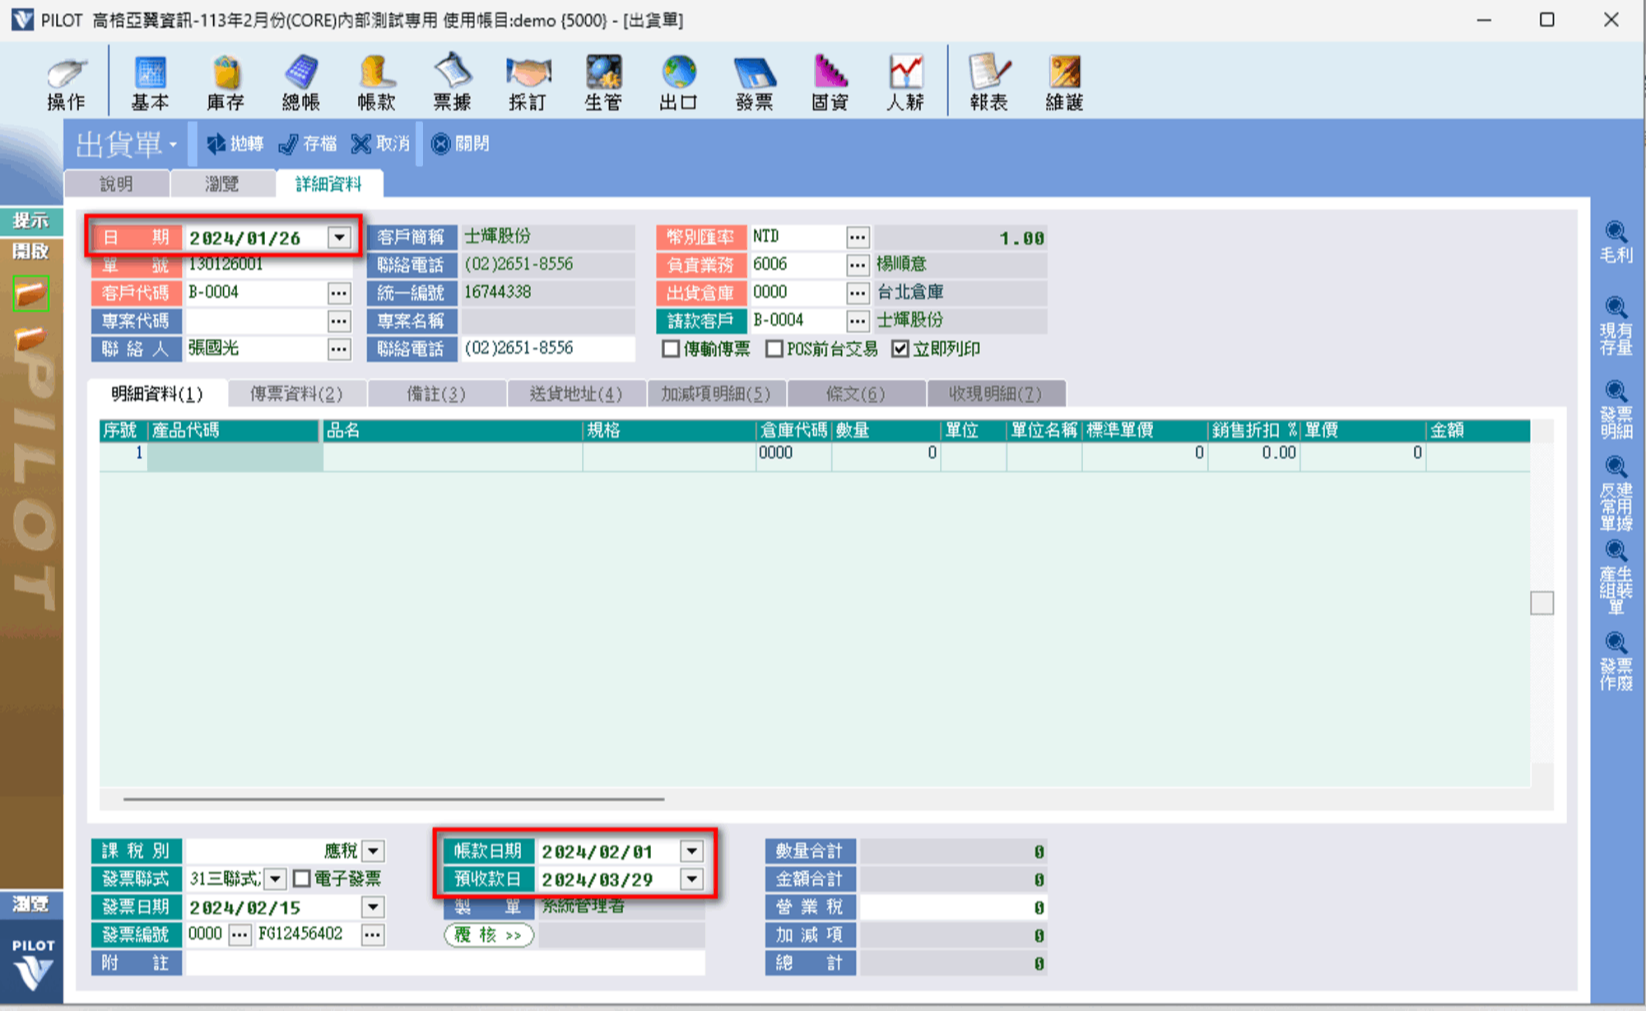This screenshot has width=1646, height=1011.
Task: Uncheck the 立即列印 checkbox
Action: [x=900, y=349]
